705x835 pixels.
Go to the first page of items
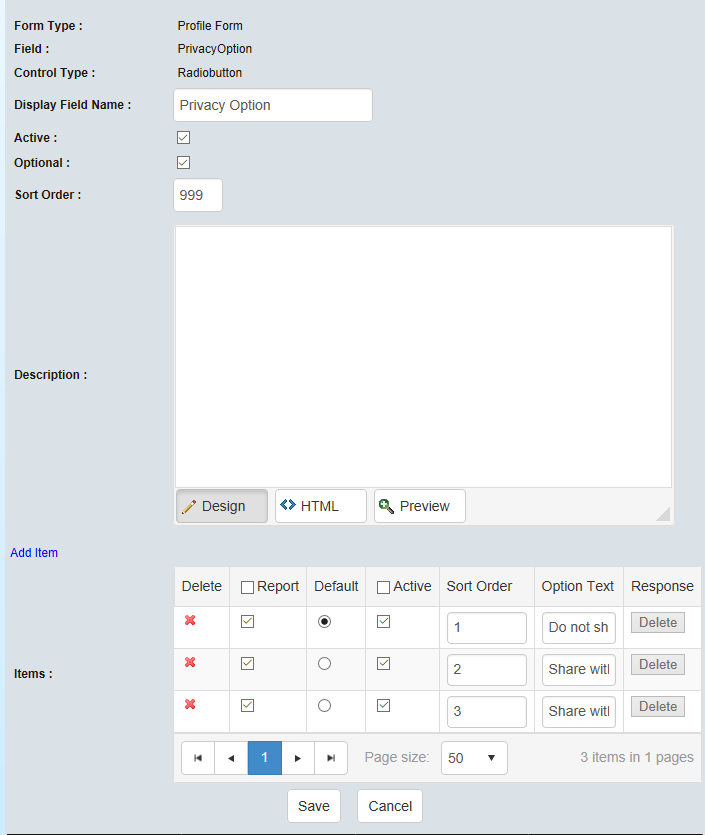click(198, 758)
